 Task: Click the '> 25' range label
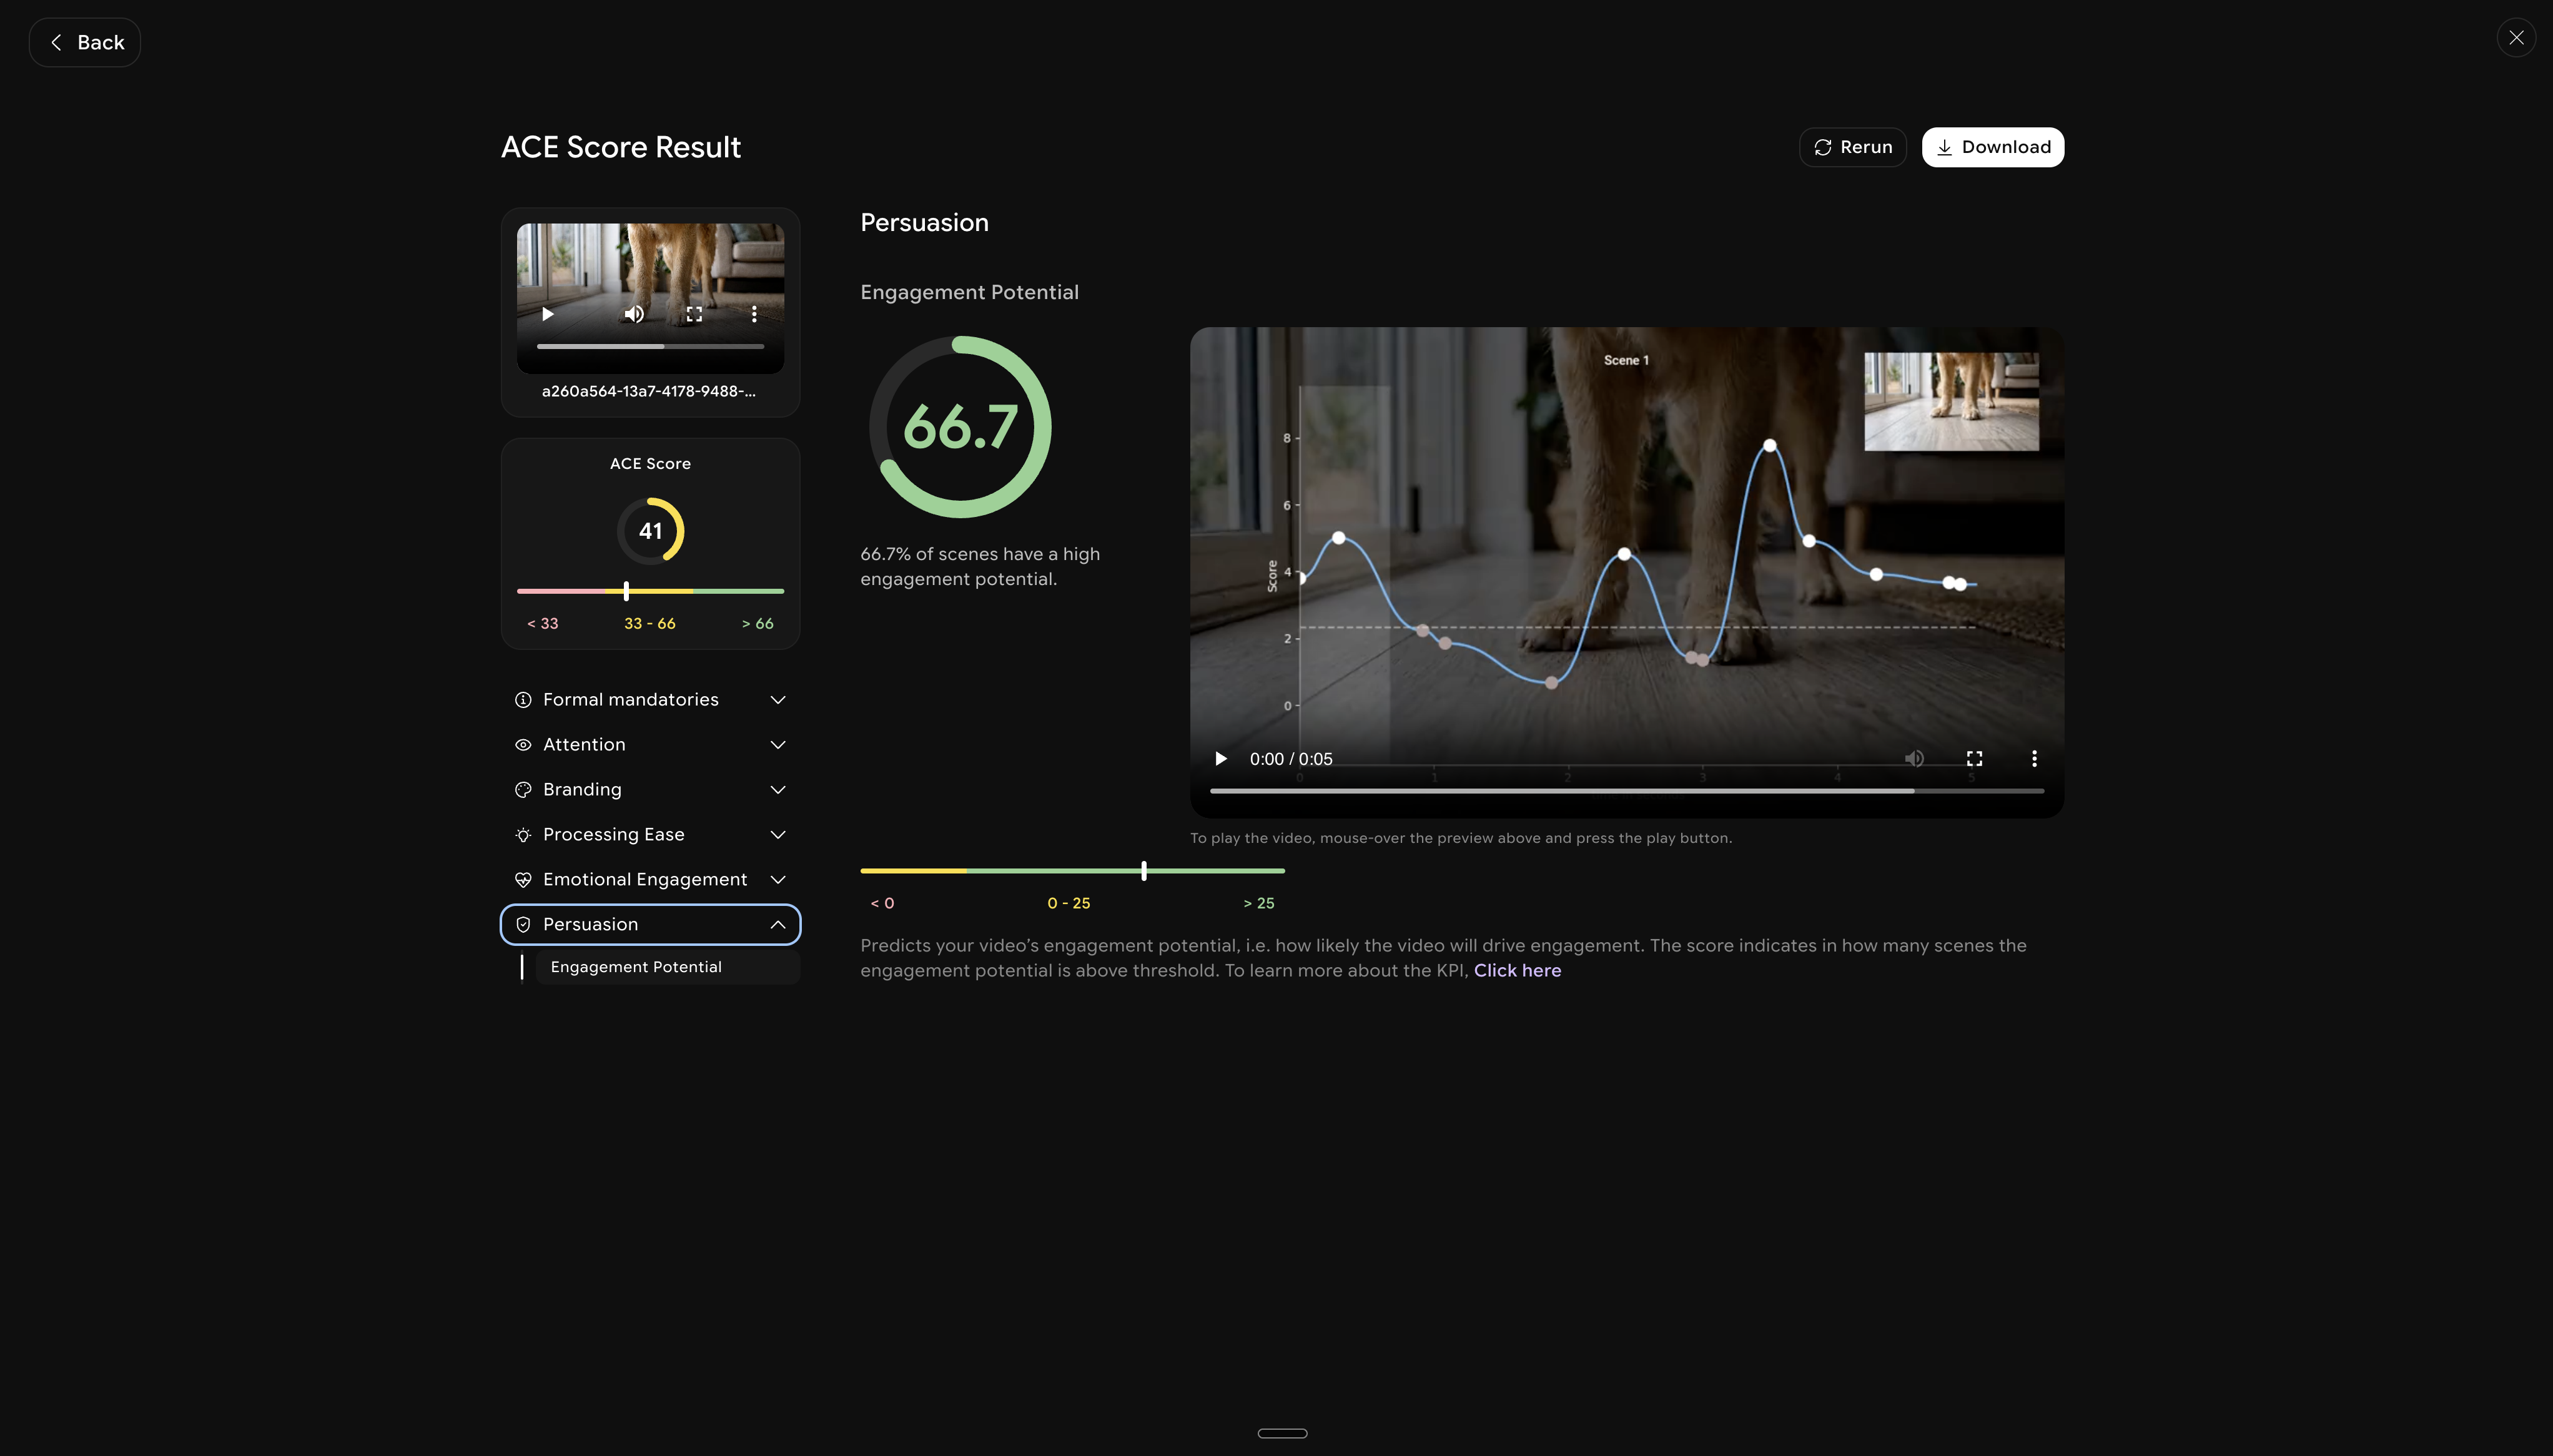click(x=1259, y=903)
